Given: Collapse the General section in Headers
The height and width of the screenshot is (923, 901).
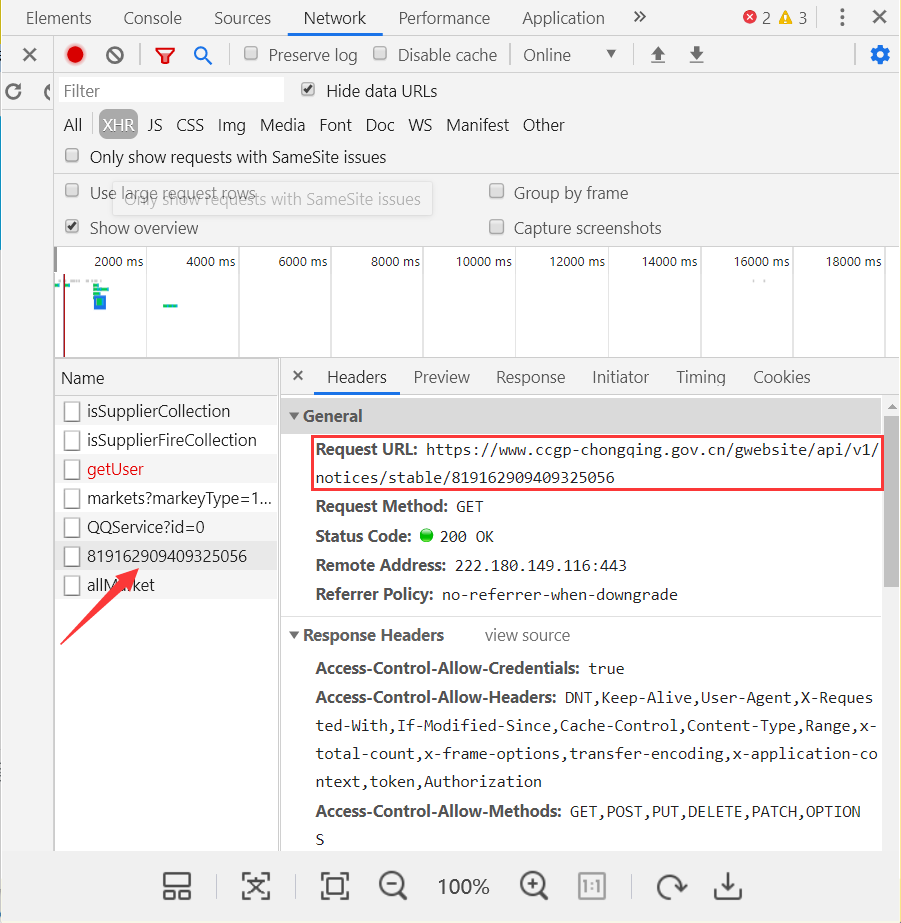Looking at the screenshot, I should point(293,416).
